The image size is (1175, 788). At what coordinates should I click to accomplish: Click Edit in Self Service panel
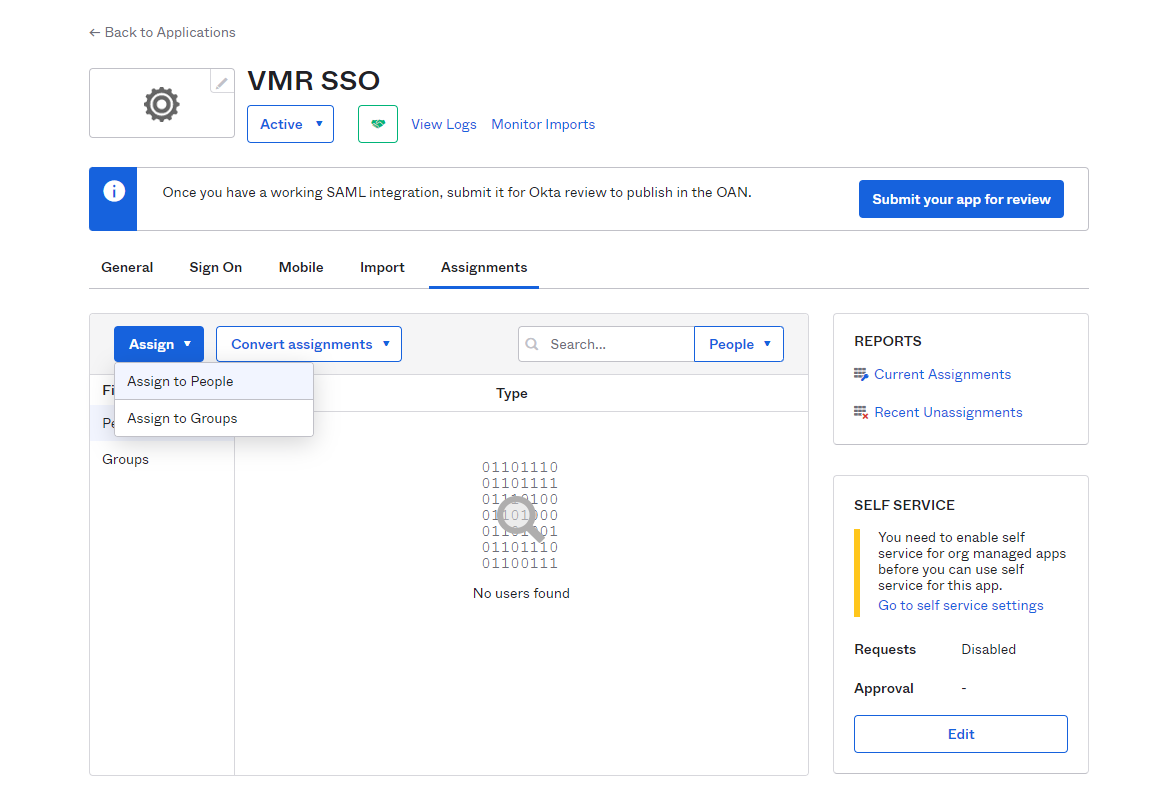(x=960, y=734)
